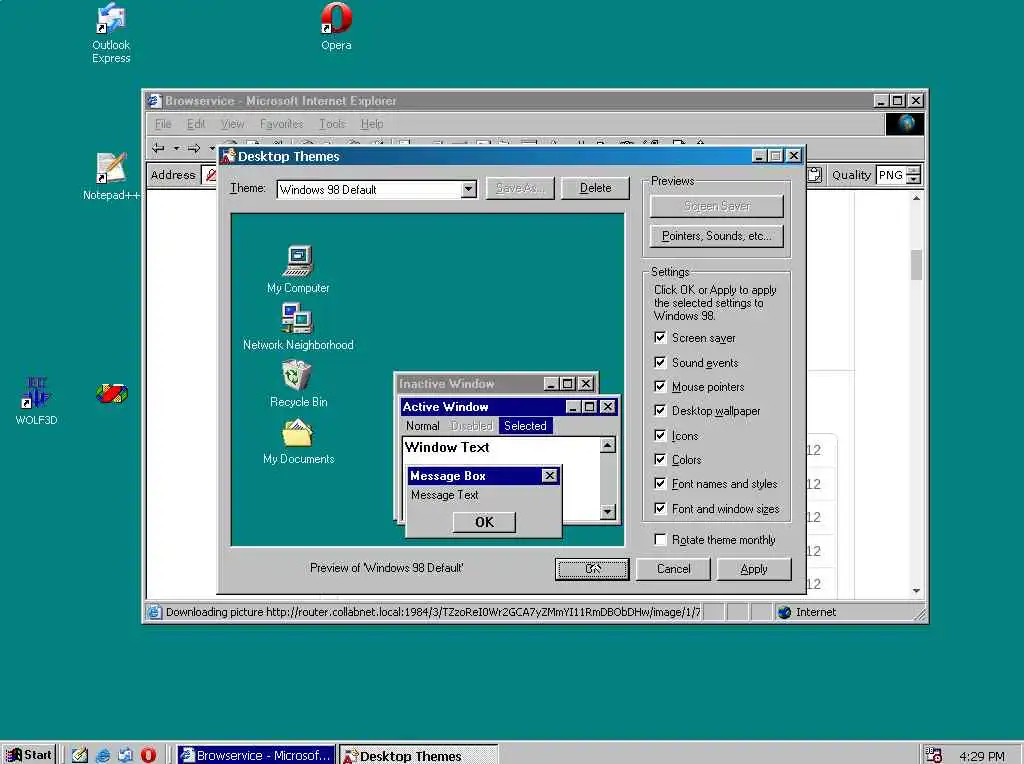The width and height of the screenshot is (1024, 764).
Task: Open the Theme dropdown list
Action: [x=468, y=189]
